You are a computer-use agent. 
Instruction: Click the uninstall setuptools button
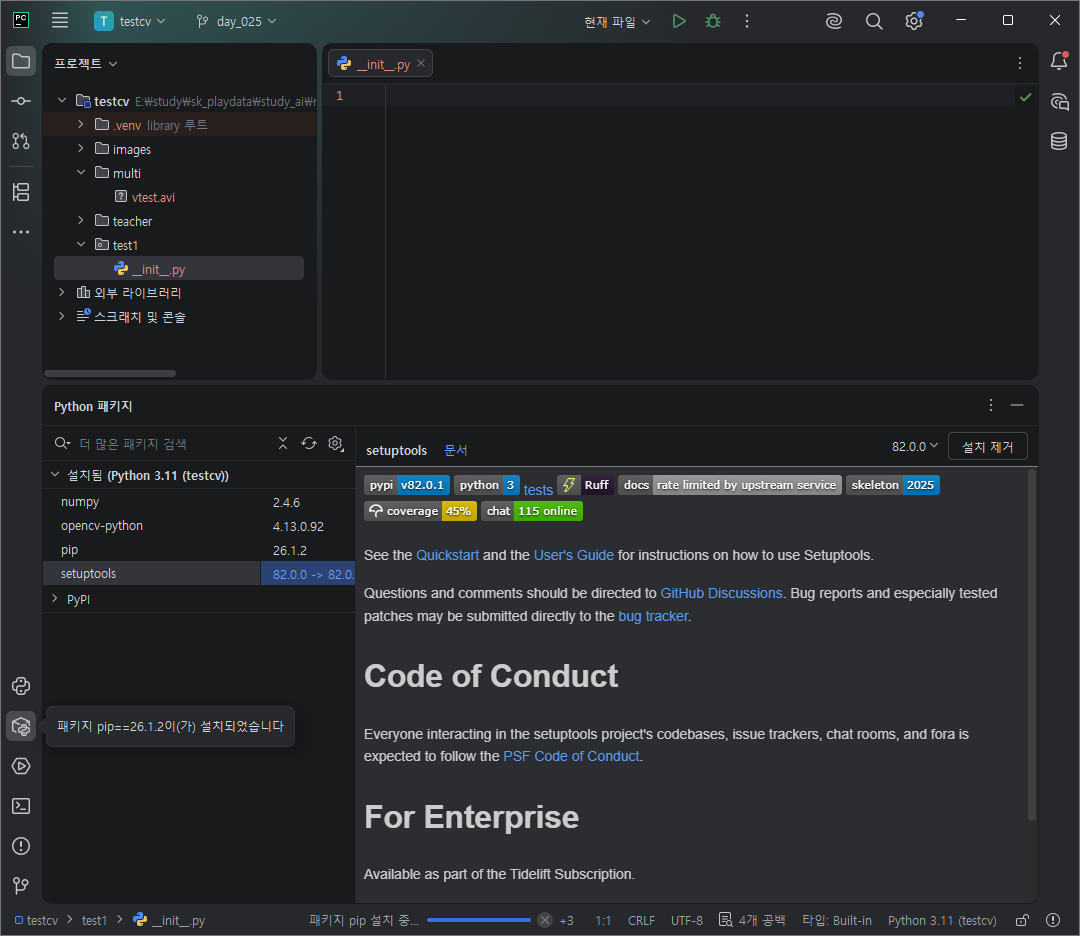tap(988, 446)
